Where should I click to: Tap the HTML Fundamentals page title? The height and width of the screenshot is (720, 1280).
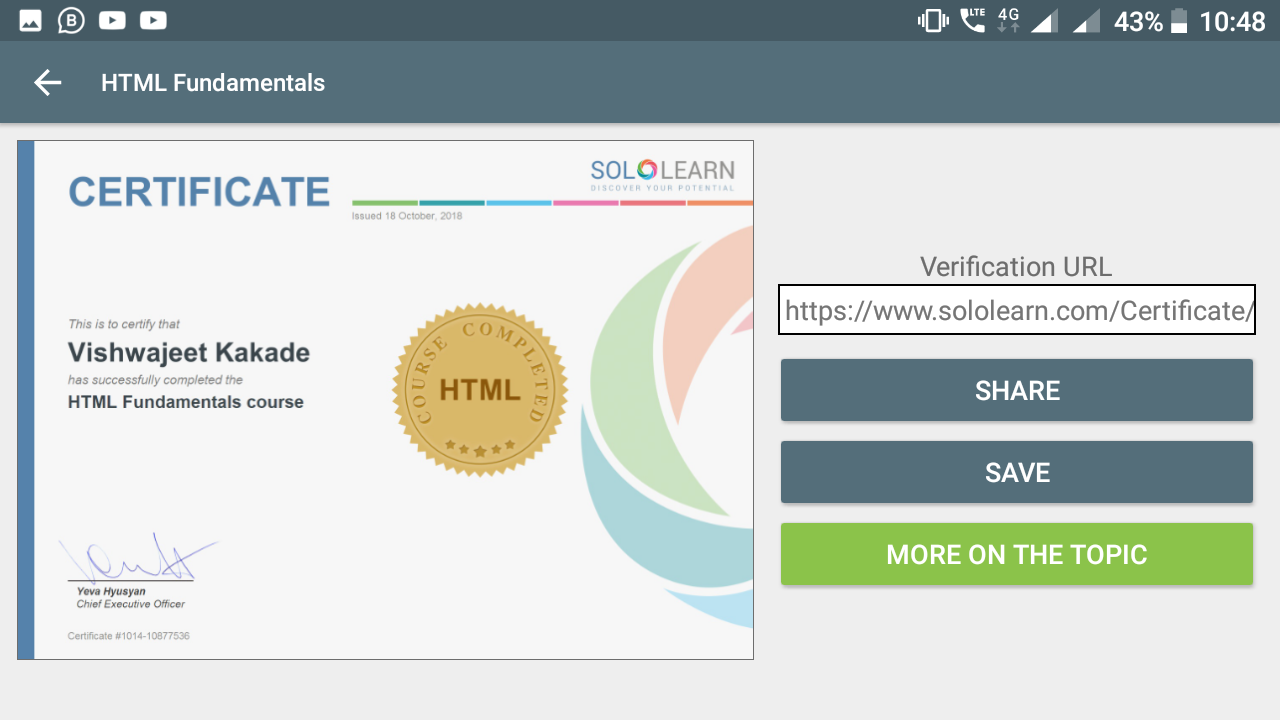213,83
